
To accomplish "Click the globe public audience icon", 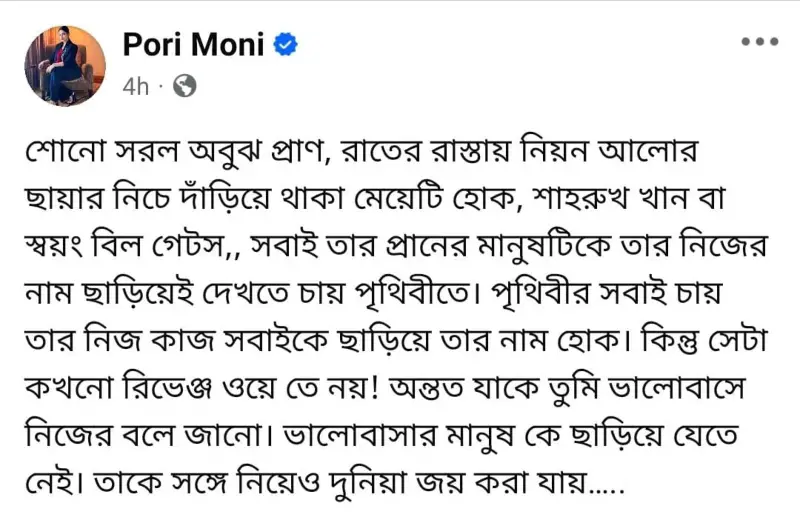I will (185, 86).
